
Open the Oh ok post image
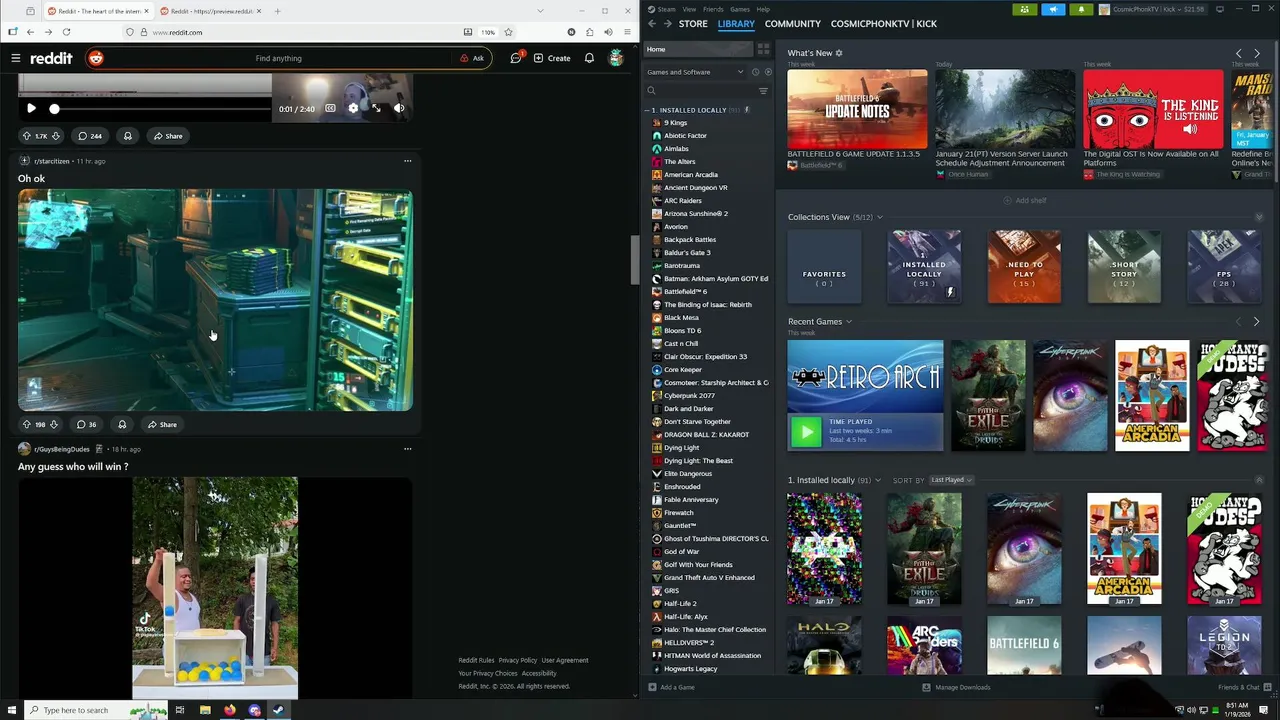point(215,300)
